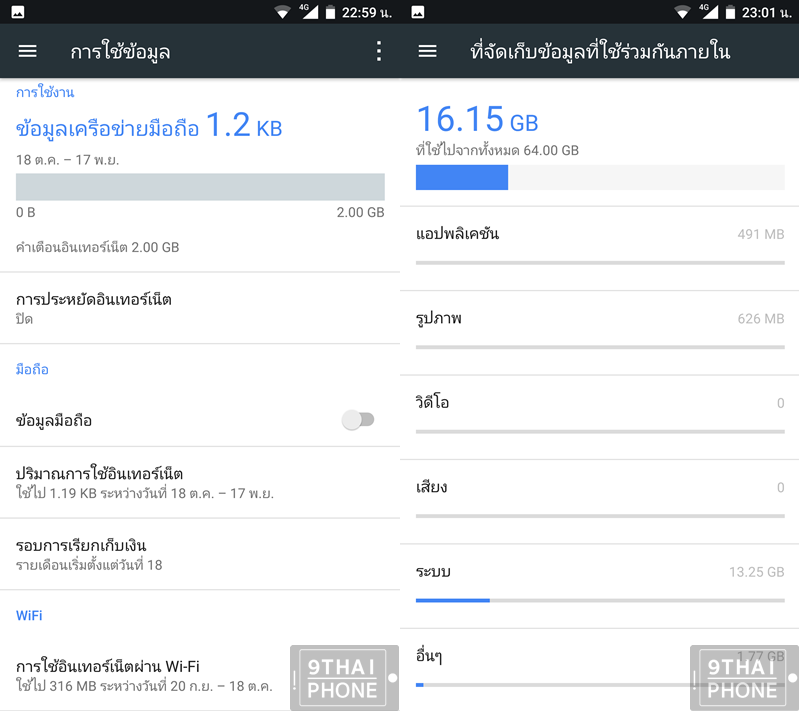Tap the 16.15 GB blue storage usage bar
The width and height of the screenshot is (799, 712).
[x=600, y=177]
